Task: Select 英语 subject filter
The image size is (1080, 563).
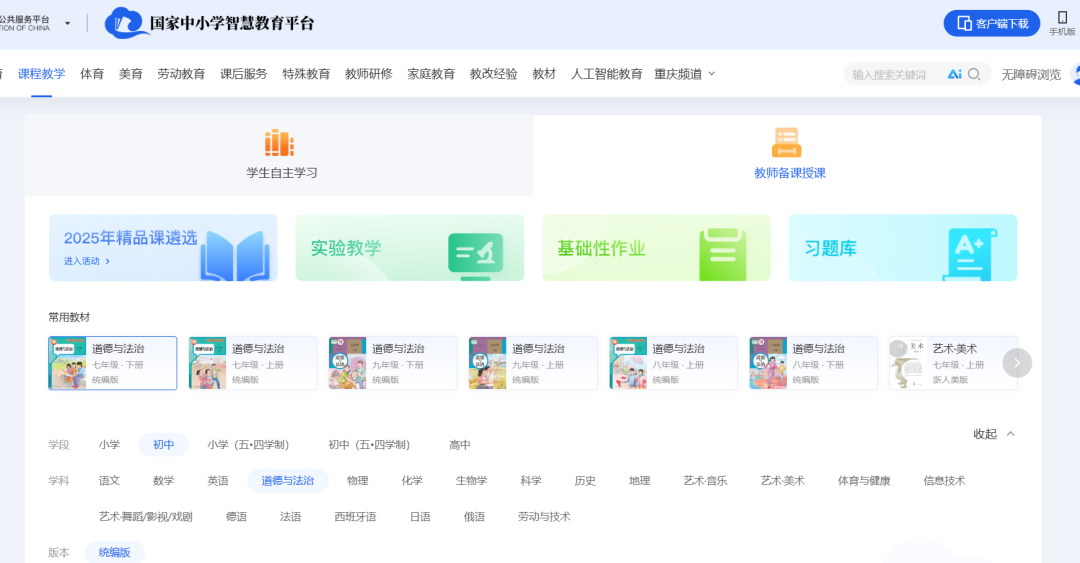Action: tap(218, 480)
